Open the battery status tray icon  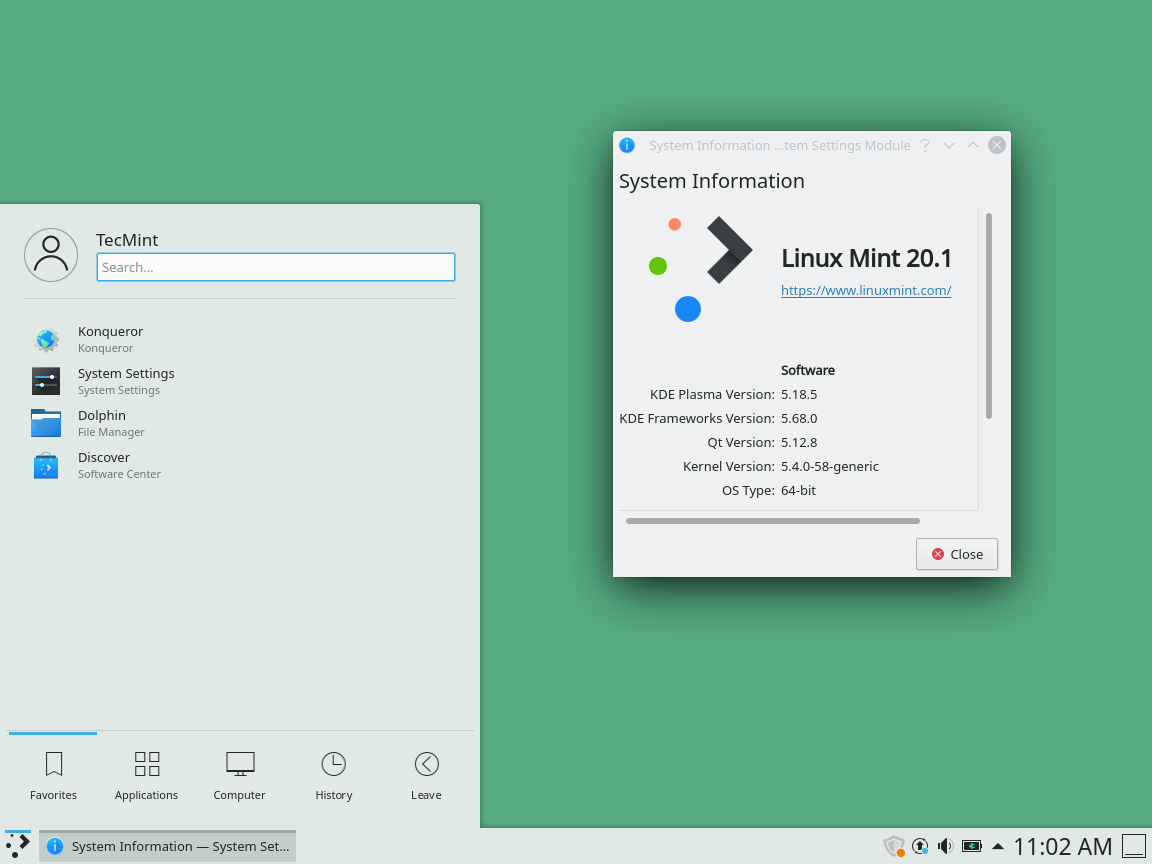click(971, 846)
